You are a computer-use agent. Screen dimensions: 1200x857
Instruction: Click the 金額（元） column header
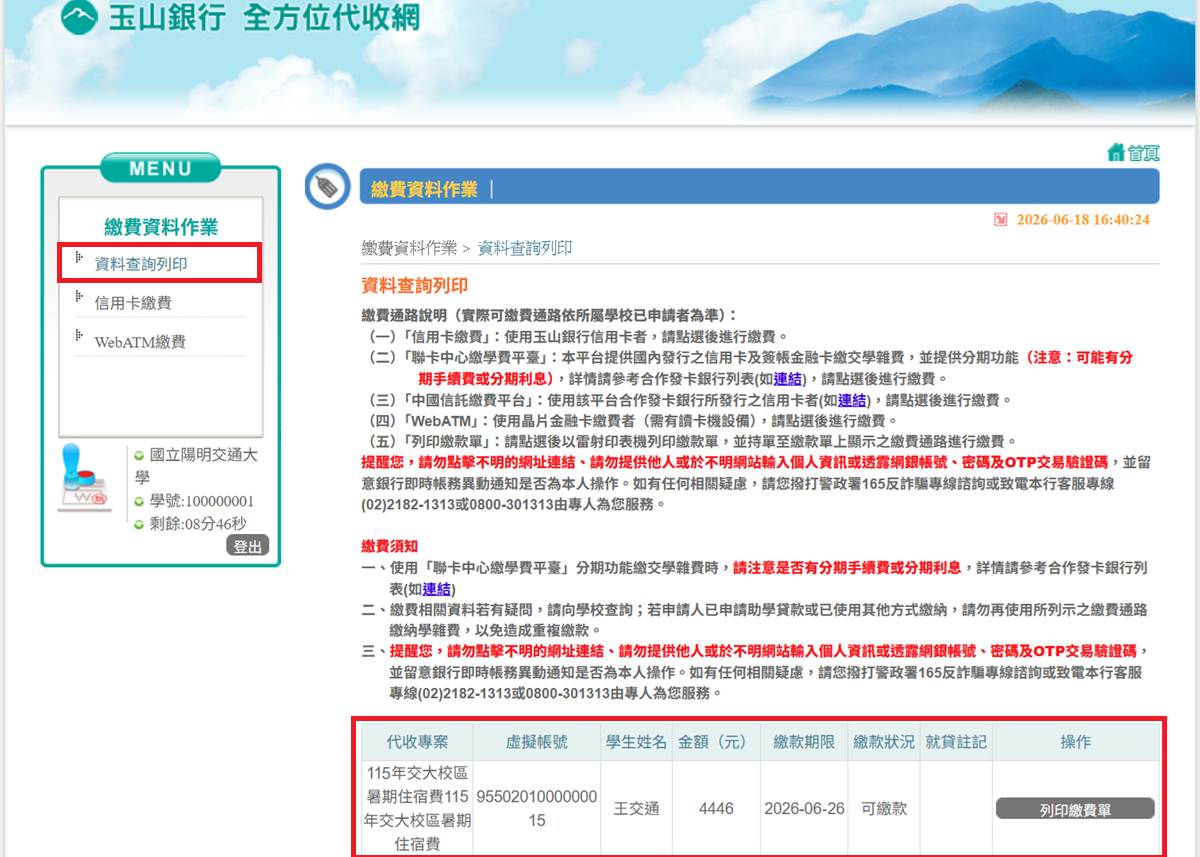tap(714, 742)
